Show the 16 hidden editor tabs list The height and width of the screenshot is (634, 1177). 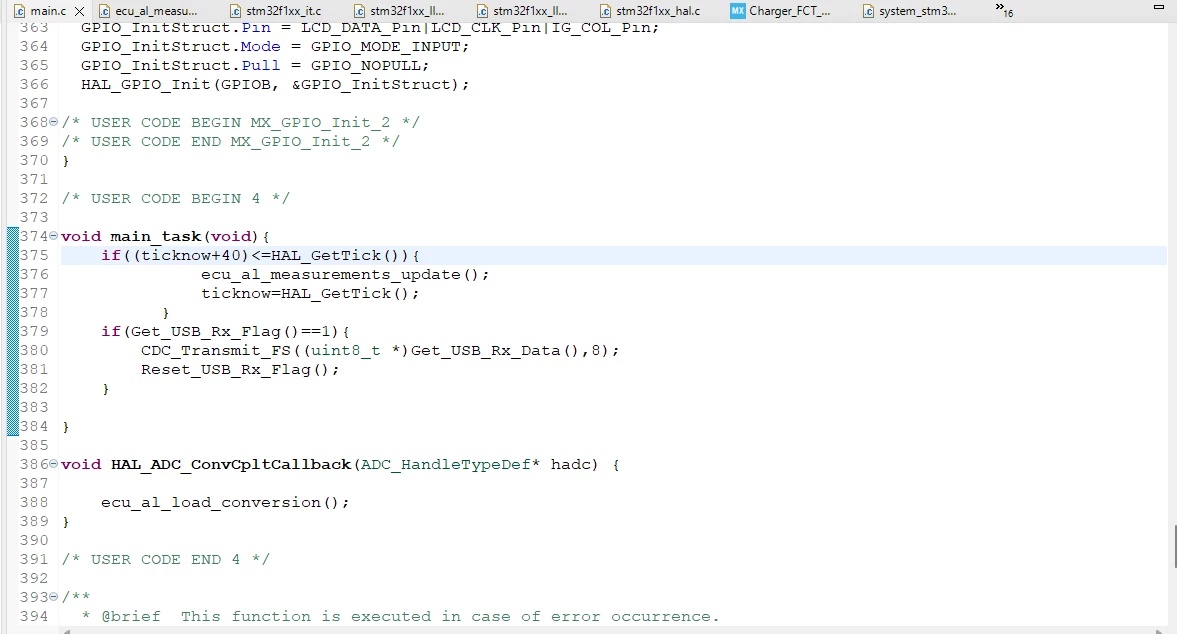tap(1004, 10)
